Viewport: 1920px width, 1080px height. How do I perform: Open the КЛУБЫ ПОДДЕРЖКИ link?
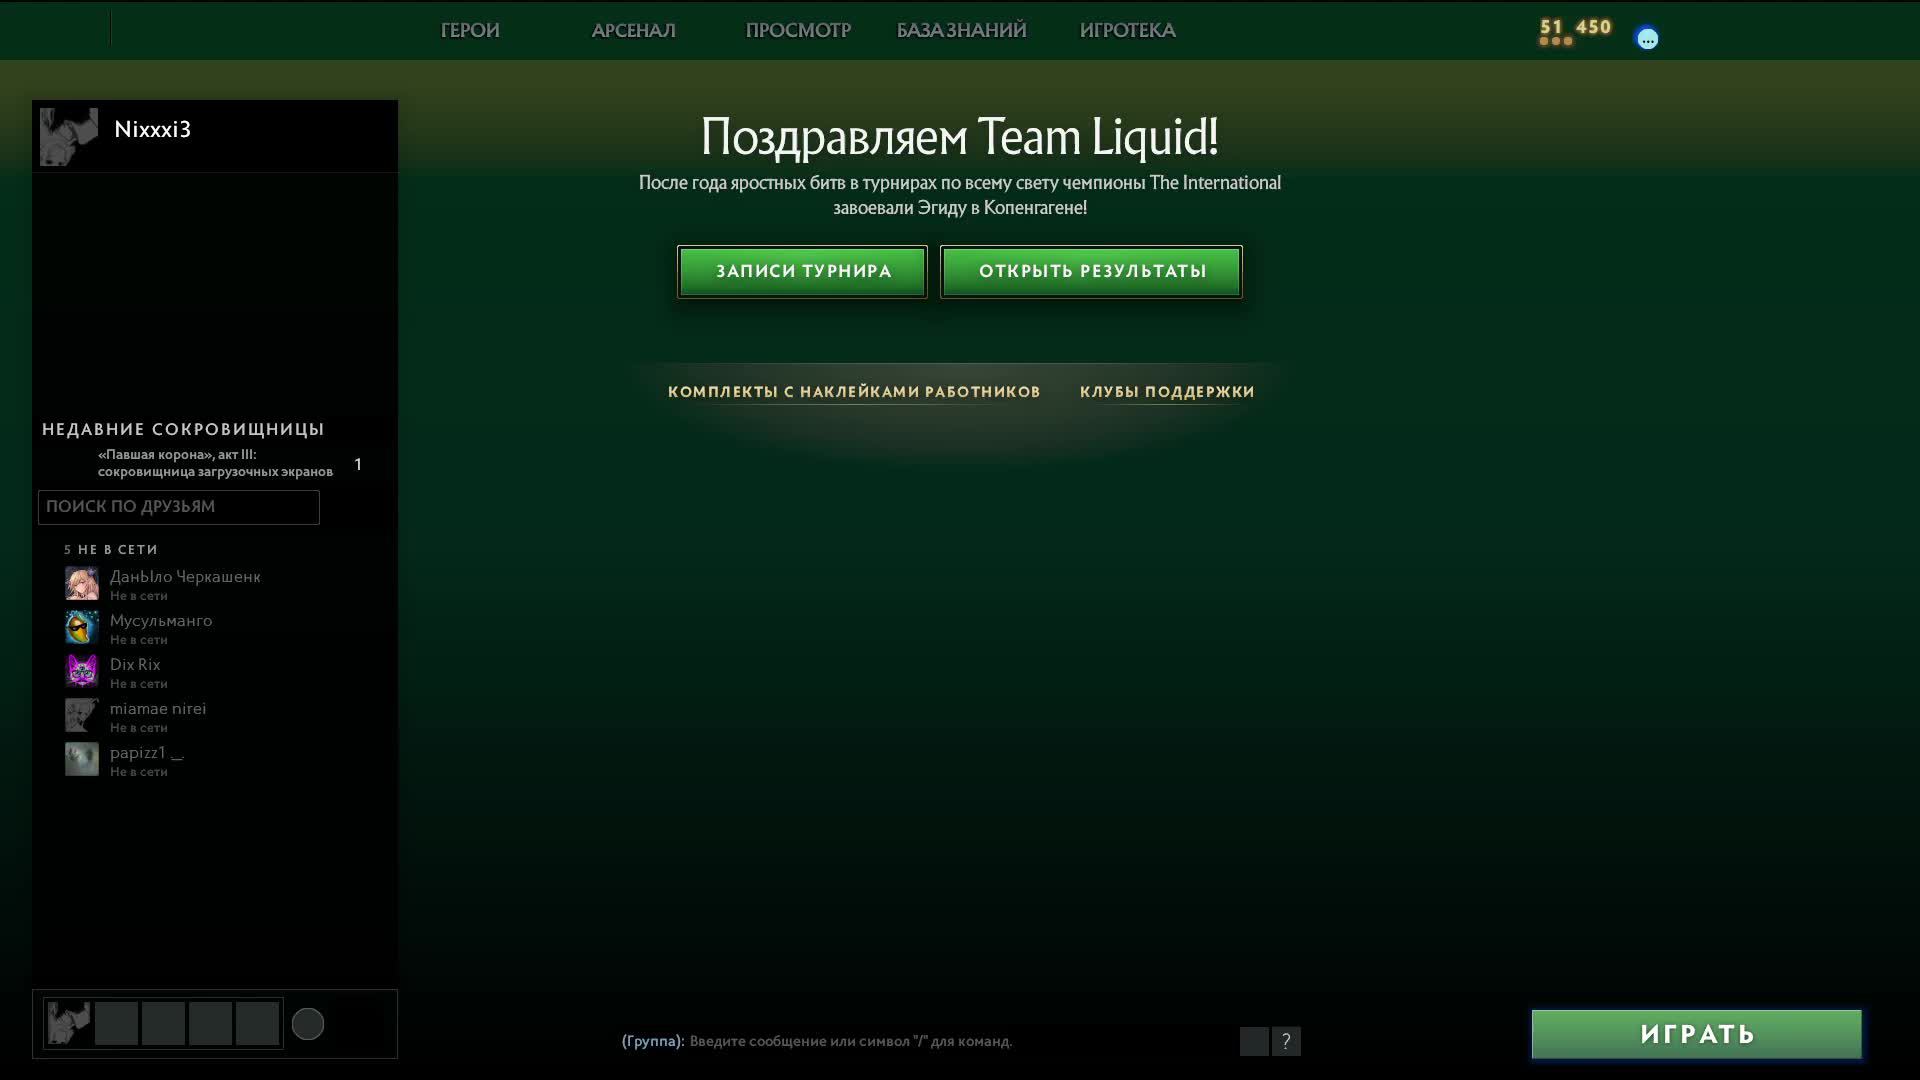(x=1167, y=392)
